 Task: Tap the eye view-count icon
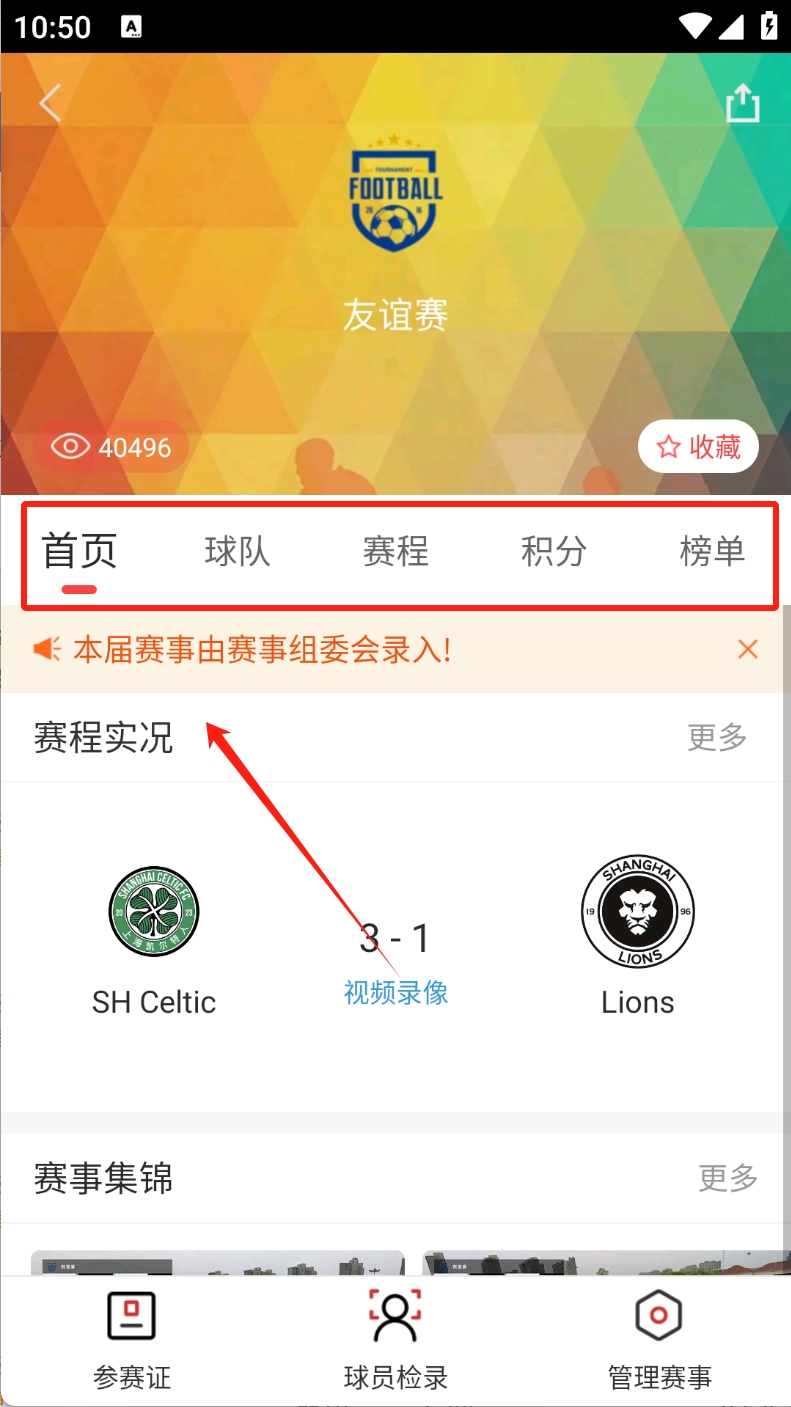point(70,446)
